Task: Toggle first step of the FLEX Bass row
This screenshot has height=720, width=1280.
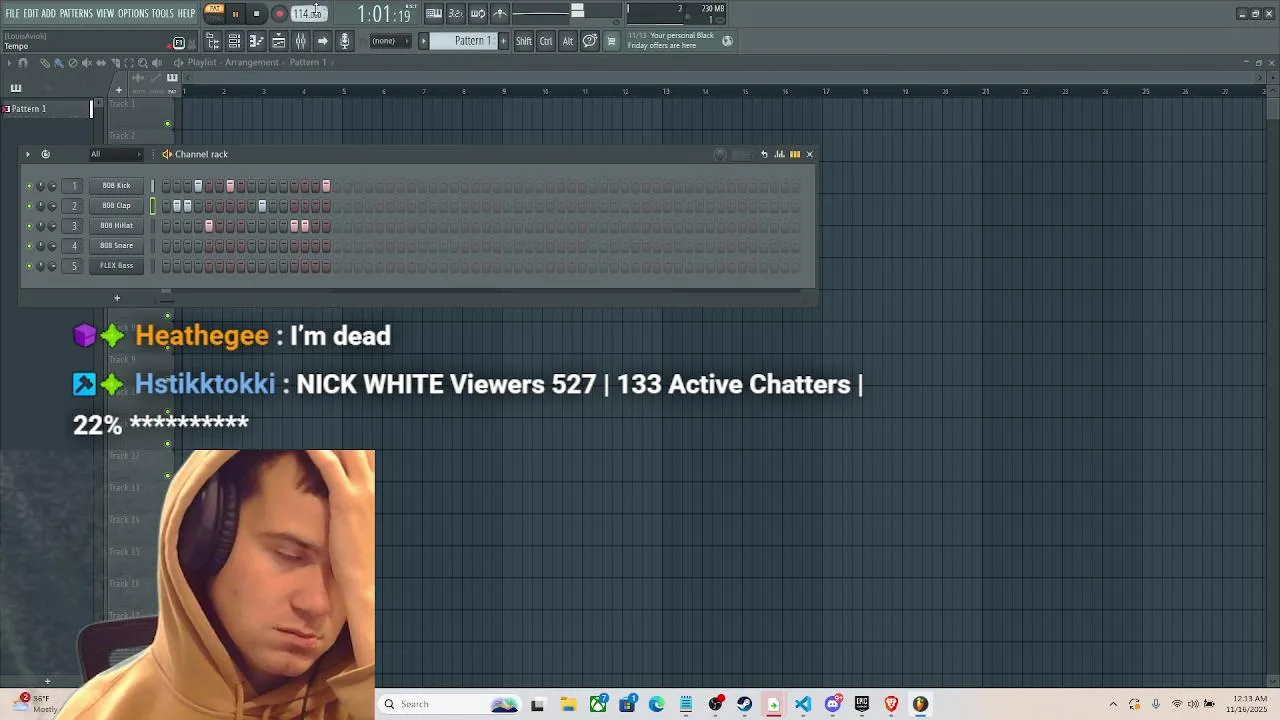Action: tap(166, 266)
